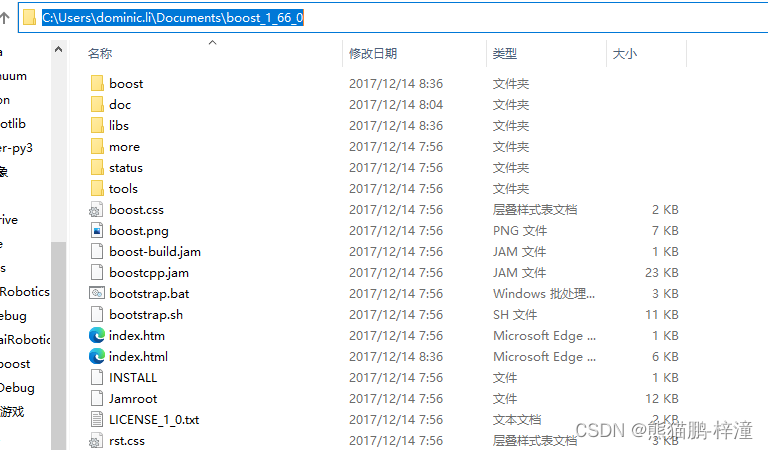This screenshot has width=768, height=450.
Task: Open the er-py3 item in navigation pane
Action: point(16,148)
